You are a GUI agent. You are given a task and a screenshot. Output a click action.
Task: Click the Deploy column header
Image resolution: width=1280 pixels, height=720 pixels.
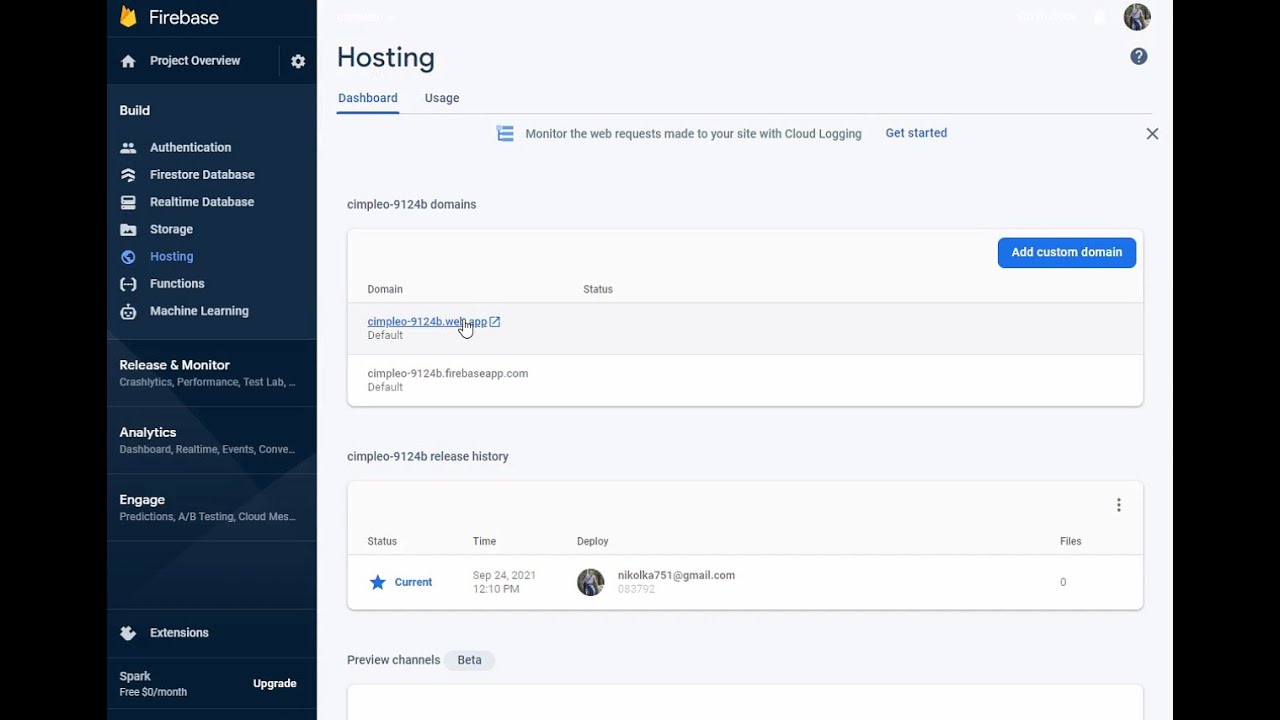pos(593,542)
